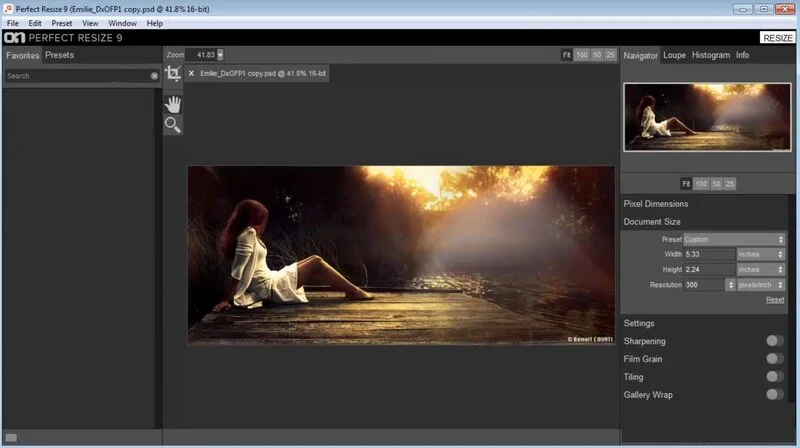Enable the Sharpening toggle

click(774, 341)
